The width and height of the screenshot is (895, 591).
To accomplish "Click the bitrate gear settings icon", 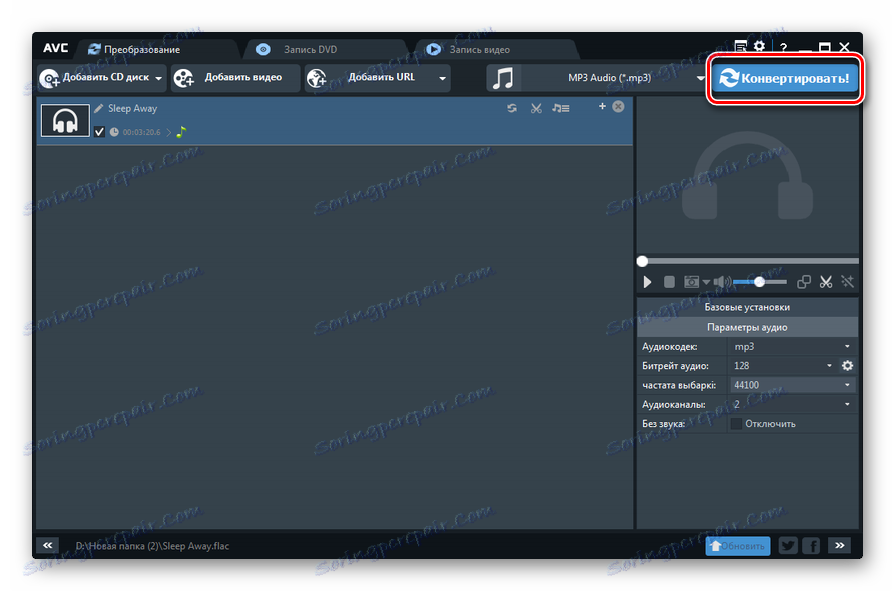I will 848,366.
